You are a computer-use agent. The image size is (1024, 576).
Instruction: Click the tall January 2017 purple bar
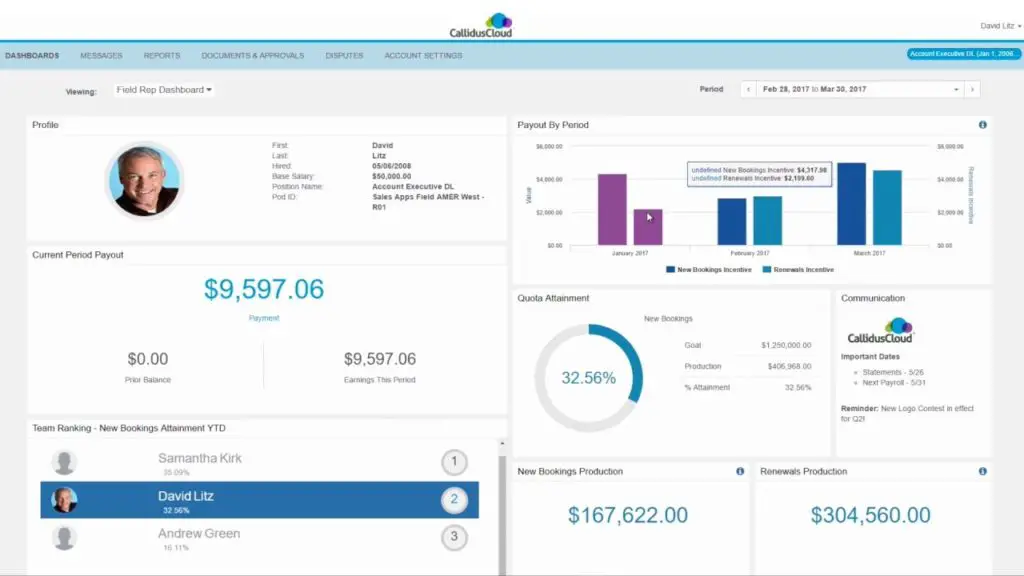(612, 210)
